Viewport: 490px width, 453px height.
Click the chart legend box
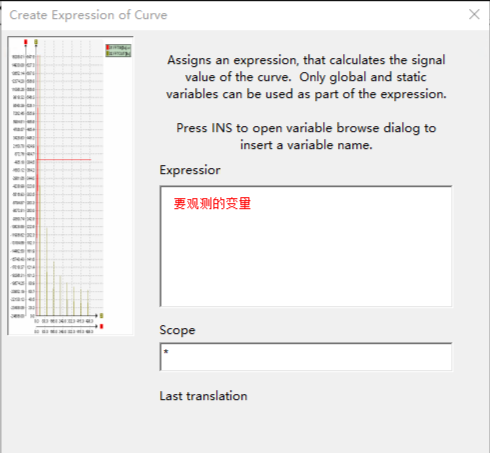118,50
